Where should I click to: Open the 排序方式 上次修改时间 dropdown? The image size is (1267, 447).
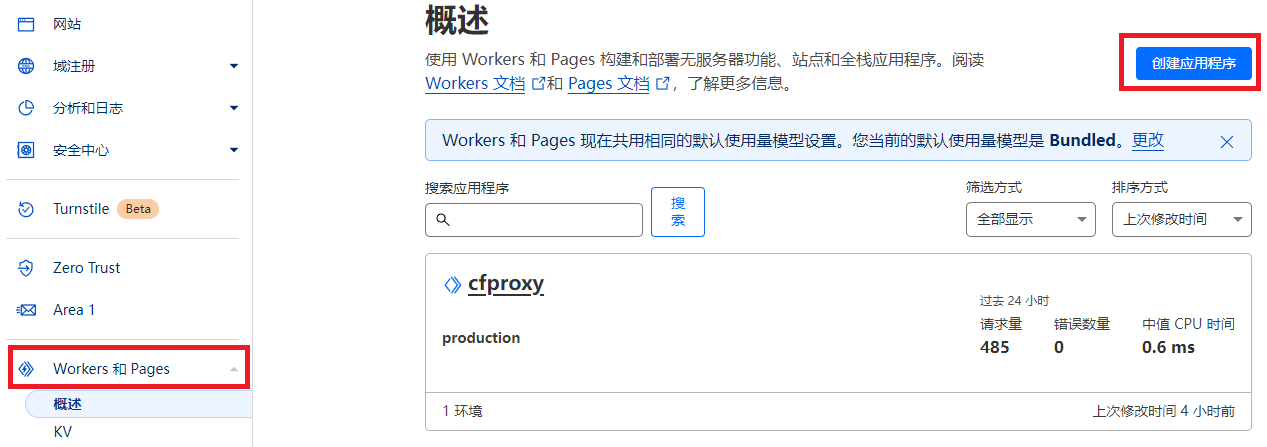[x=1182, y=220]
